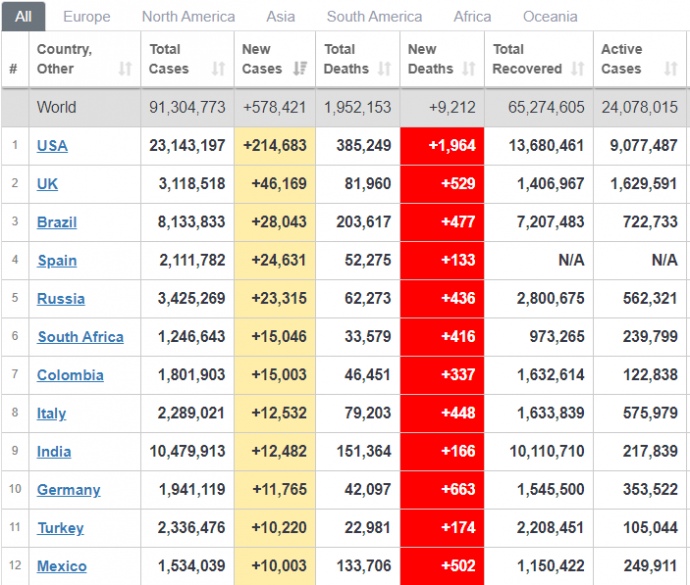690x585 pixels.
Task: Click the Total Cases sort arrows
Action: pos(218,69)
